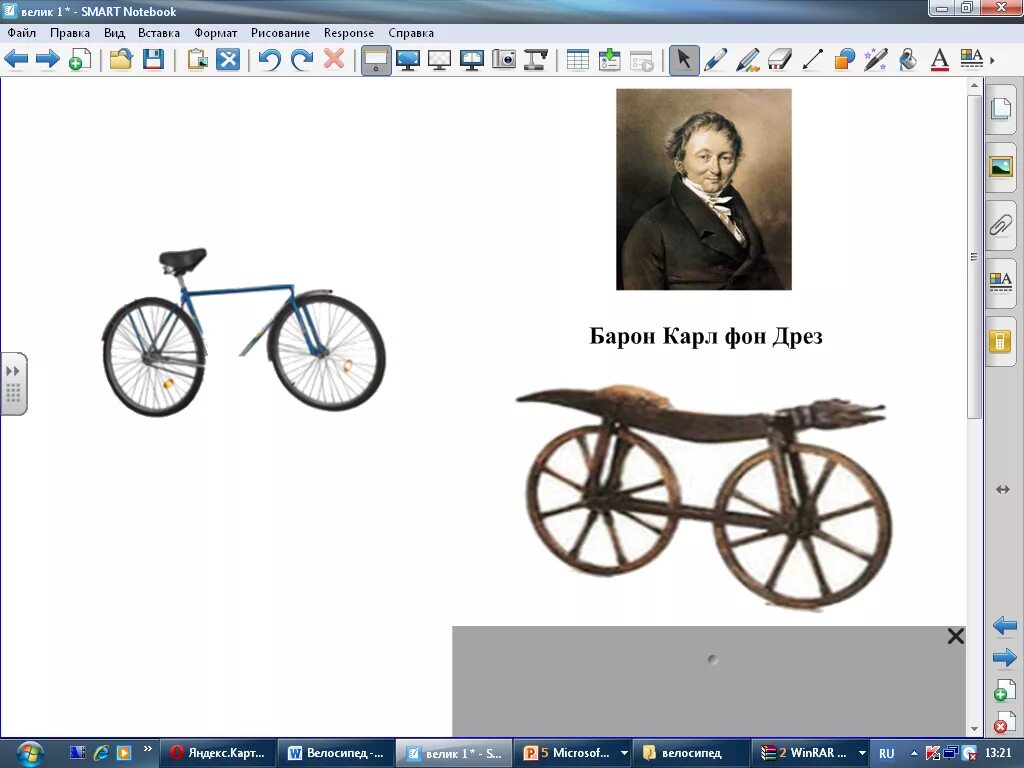Open Properties icon in top toolbar
Image resolution: width=1024 pixels, height=768 pixels.
(972, 59)
